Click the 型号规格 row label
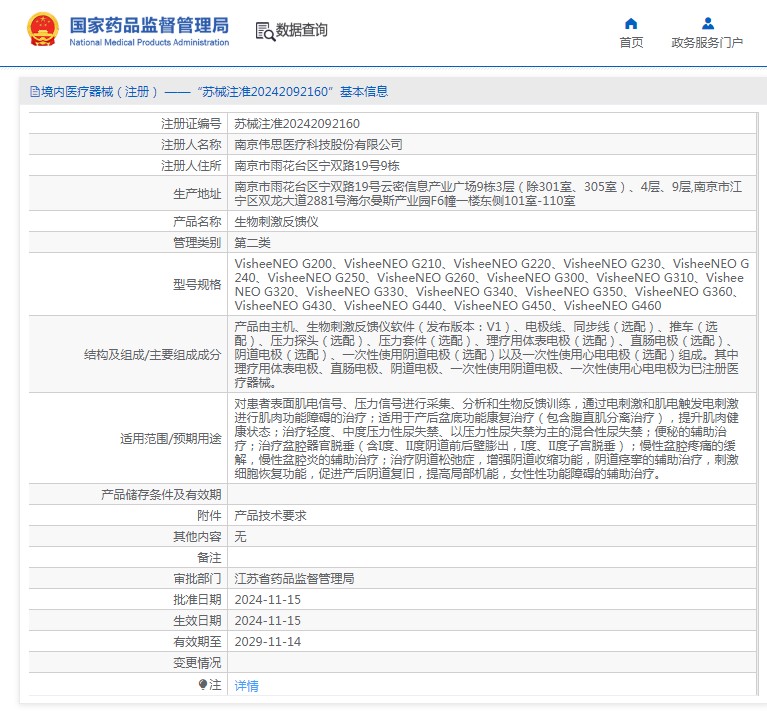 coord(196,284)
